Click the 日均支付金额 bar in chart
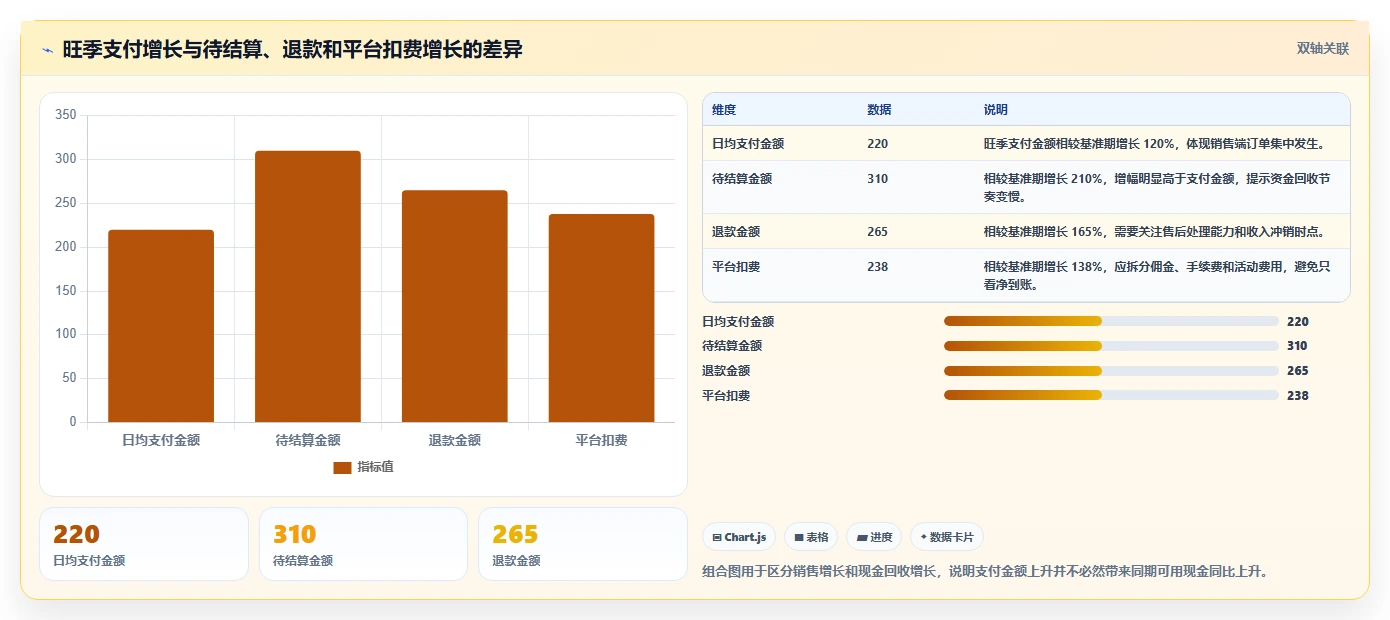Screen dimensions: 1390x620 (x=161, y=326)
